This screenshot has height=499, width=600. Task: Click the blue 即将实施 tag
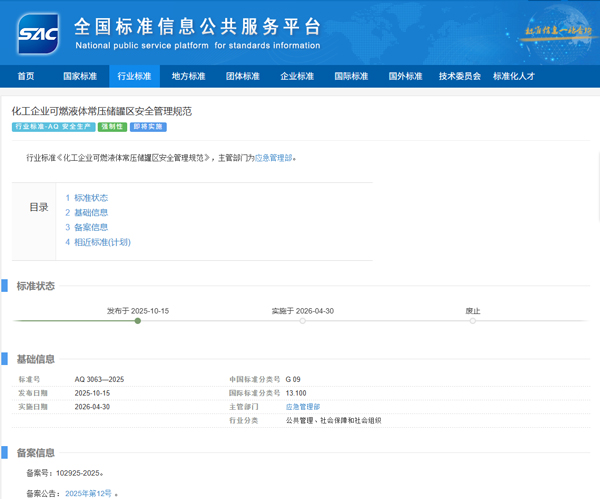[148, 127]
